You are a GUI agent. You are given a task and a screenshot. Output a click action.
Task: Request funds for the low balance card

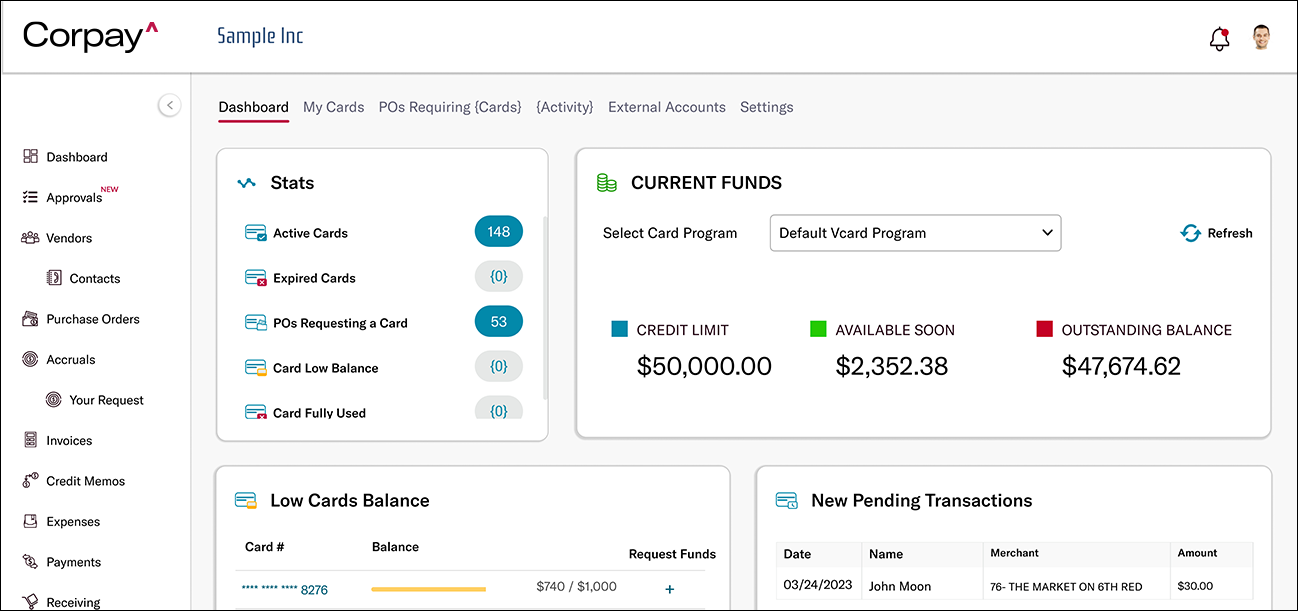pos(669,590)
